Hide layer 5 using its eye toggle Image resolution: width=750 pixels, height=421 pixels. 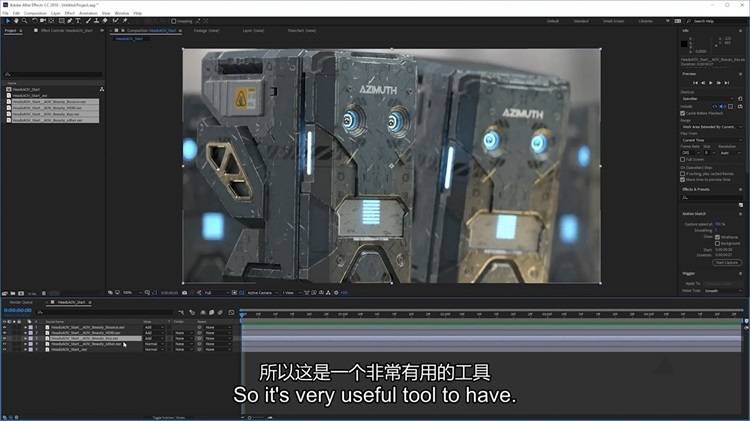click(5, 349)
